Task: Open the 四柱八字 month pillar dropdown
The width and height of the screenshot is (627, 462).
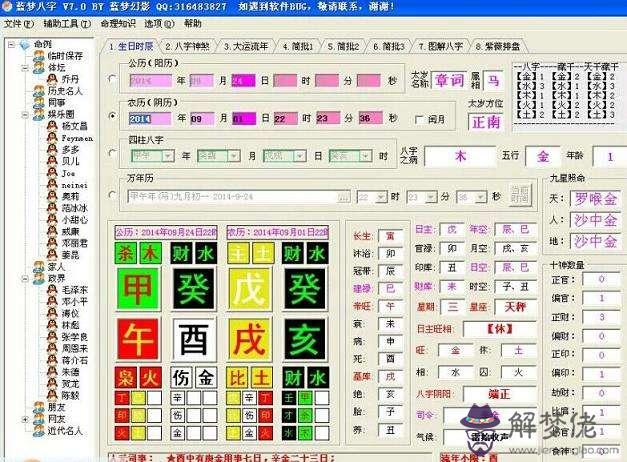Action: coord(234,156)
